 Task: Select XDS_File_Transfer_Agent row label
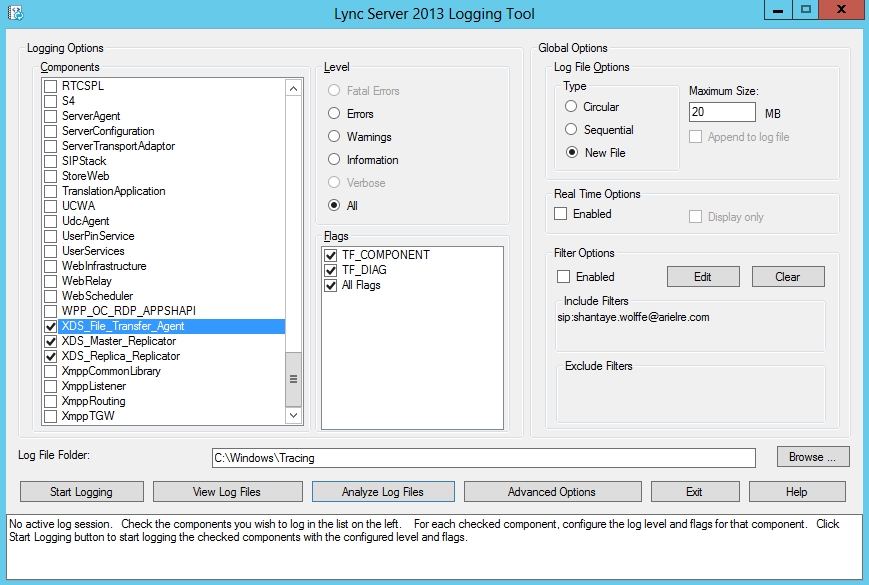click(x=123, y=326)
